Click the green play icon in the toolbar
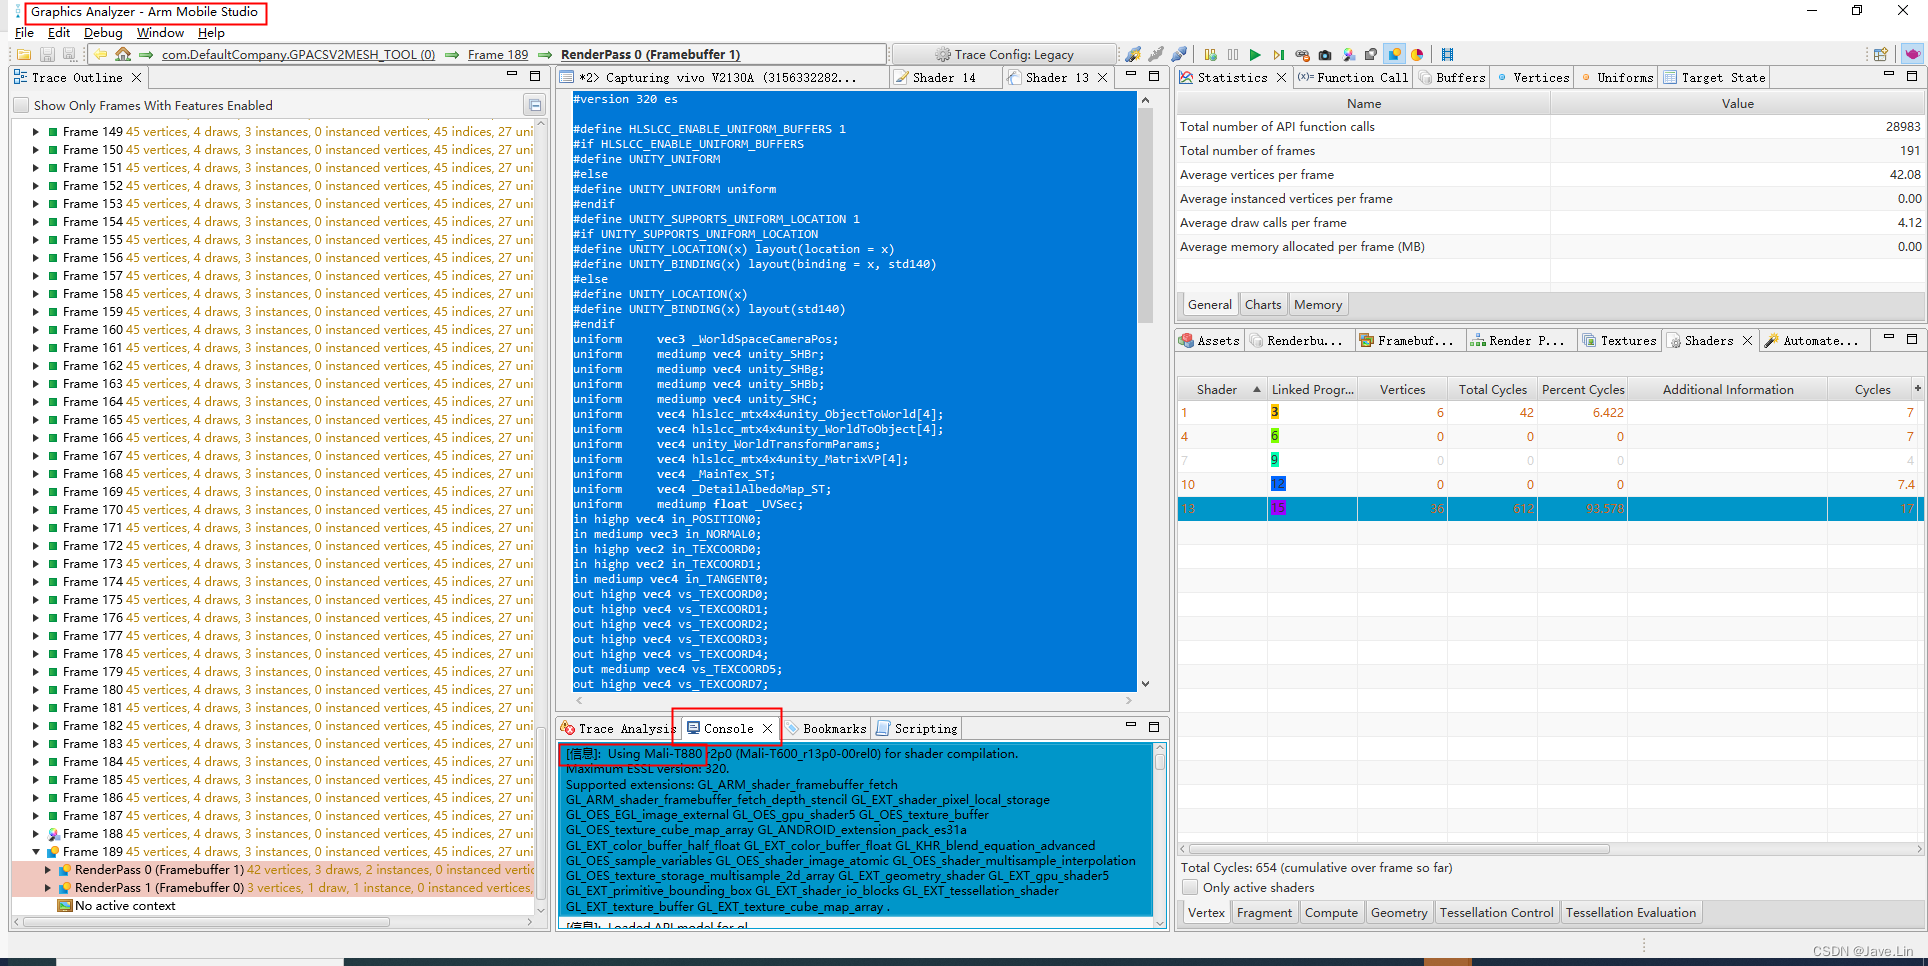Viewport: 1928px width, 966px height. coord(1256,55)
